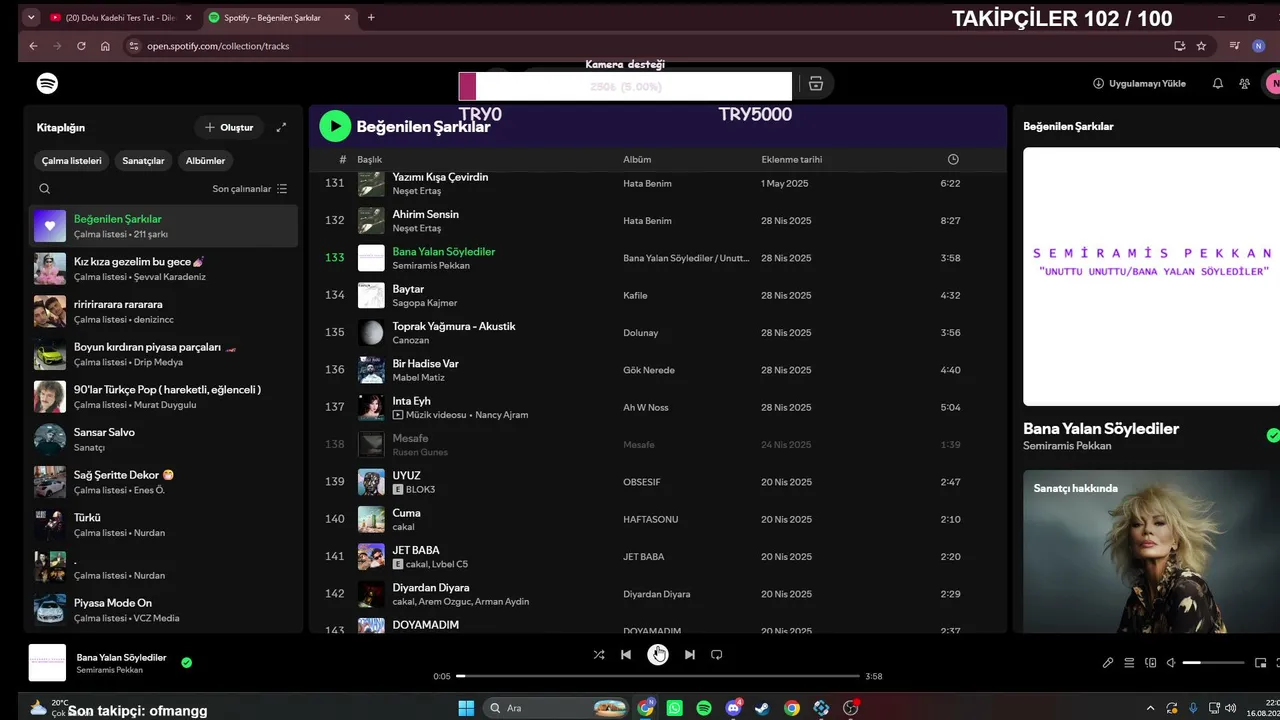Toggle repeat mode
The image size is (1280, 720).
[716, 655]
